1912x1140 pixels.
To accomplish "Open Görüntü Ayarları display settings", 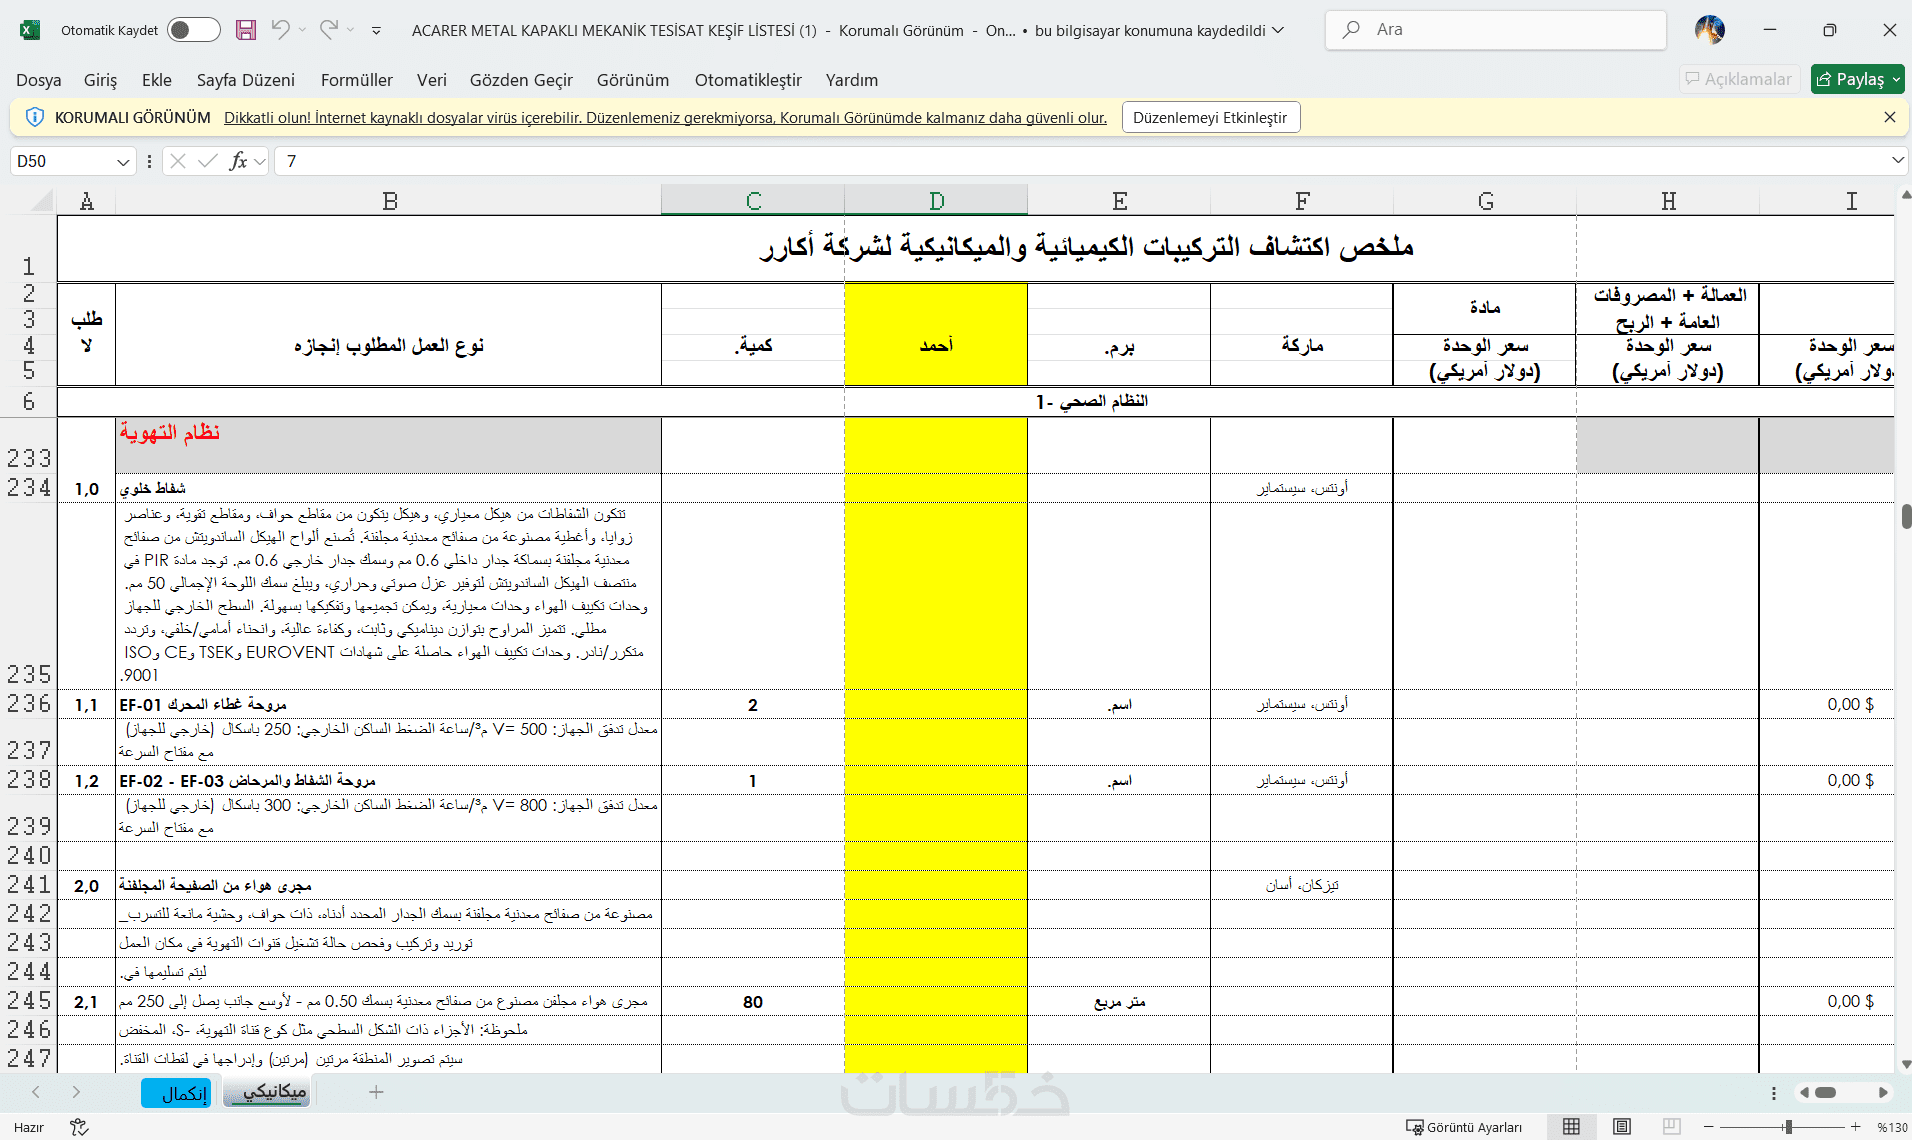I will (x=1464, y=1127).
